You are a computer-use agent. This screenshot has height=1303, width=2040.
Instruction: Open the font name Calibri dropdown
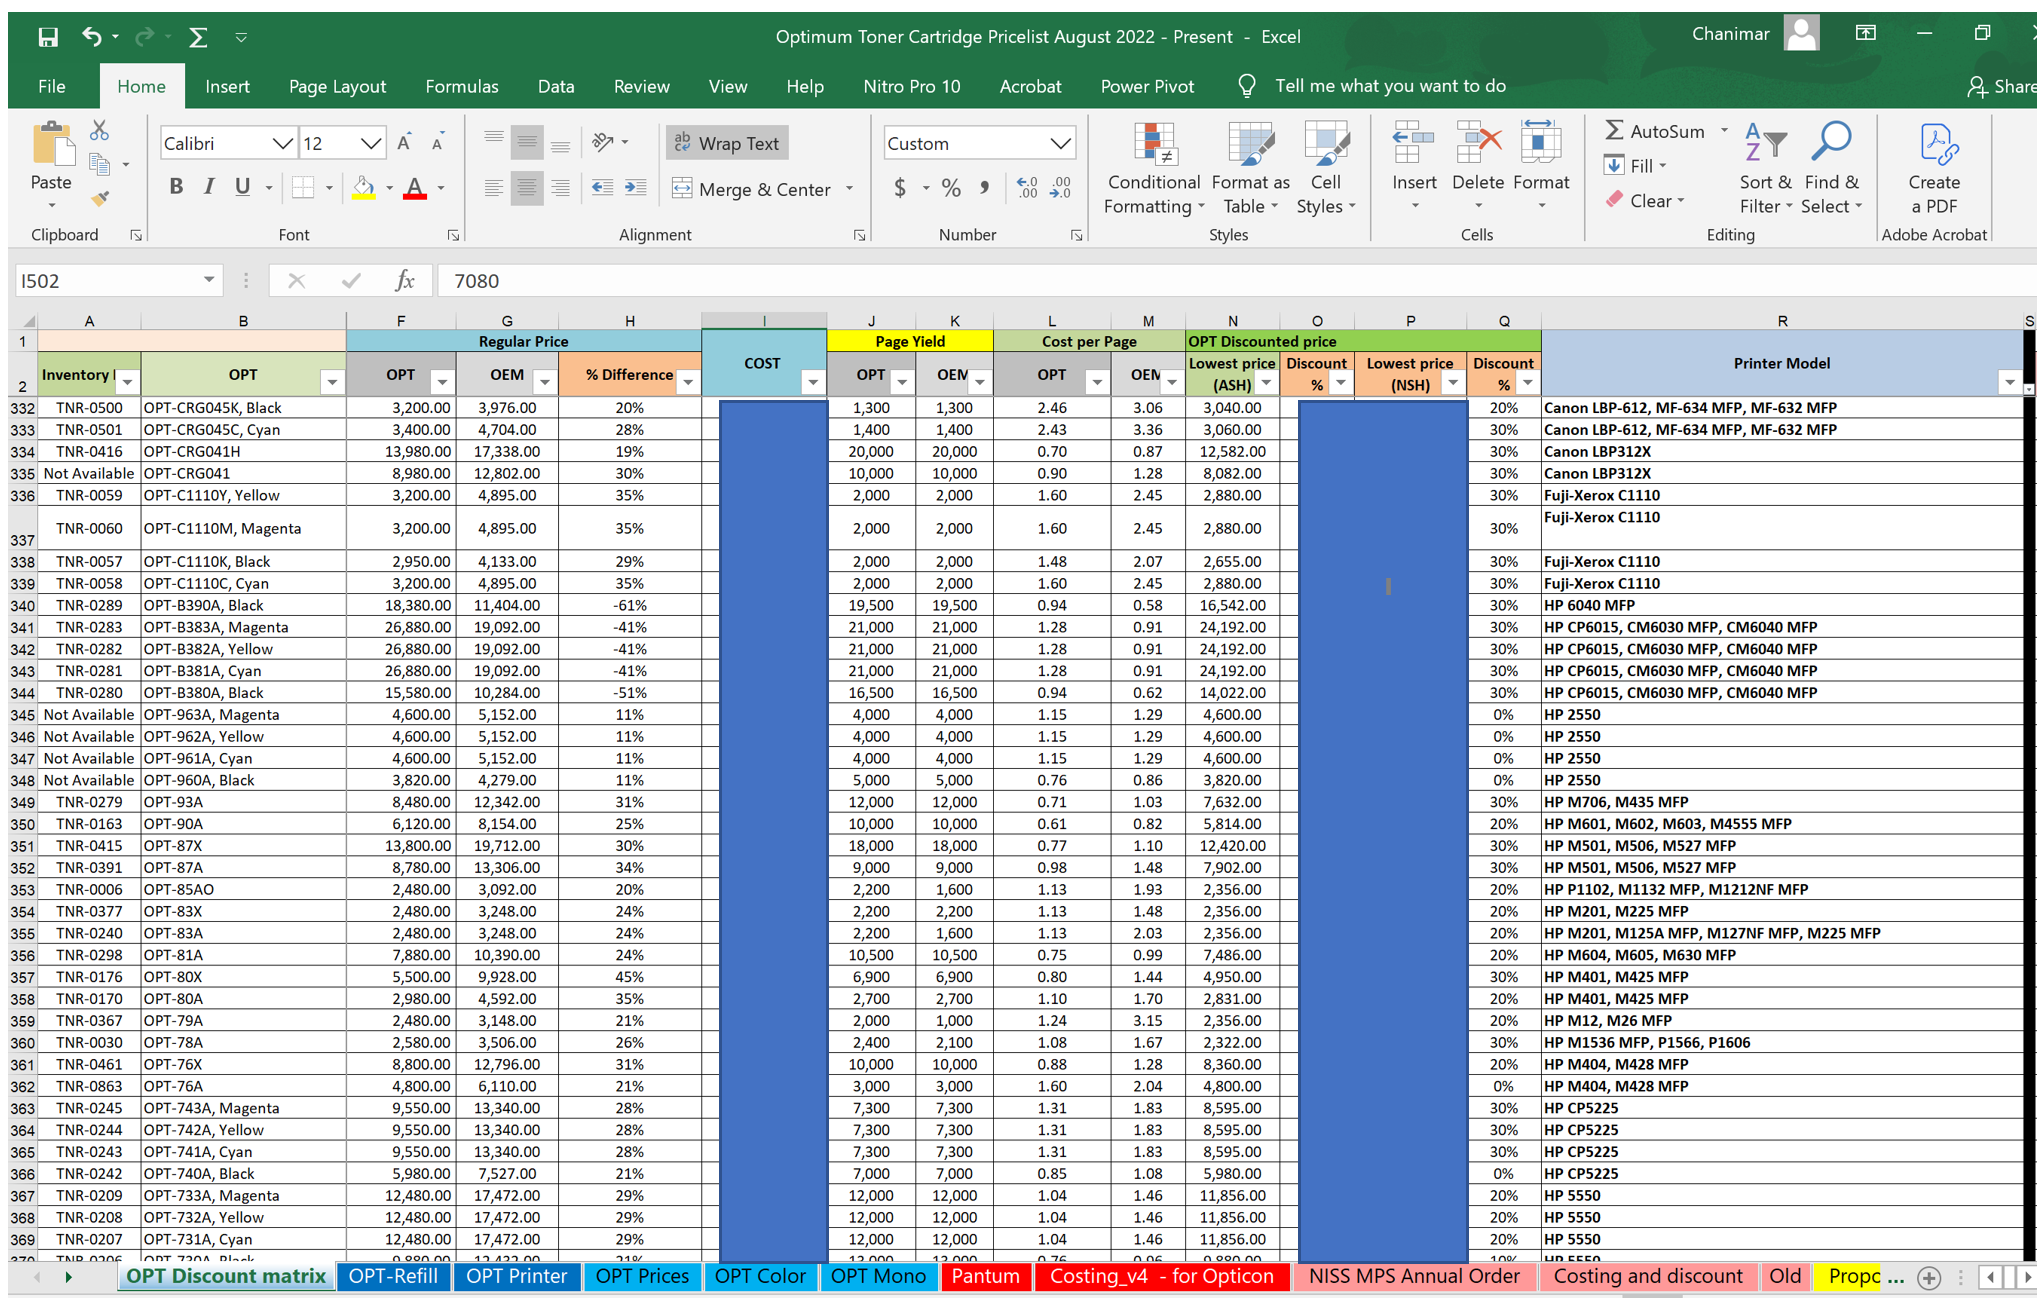click(x=283, y=144)
